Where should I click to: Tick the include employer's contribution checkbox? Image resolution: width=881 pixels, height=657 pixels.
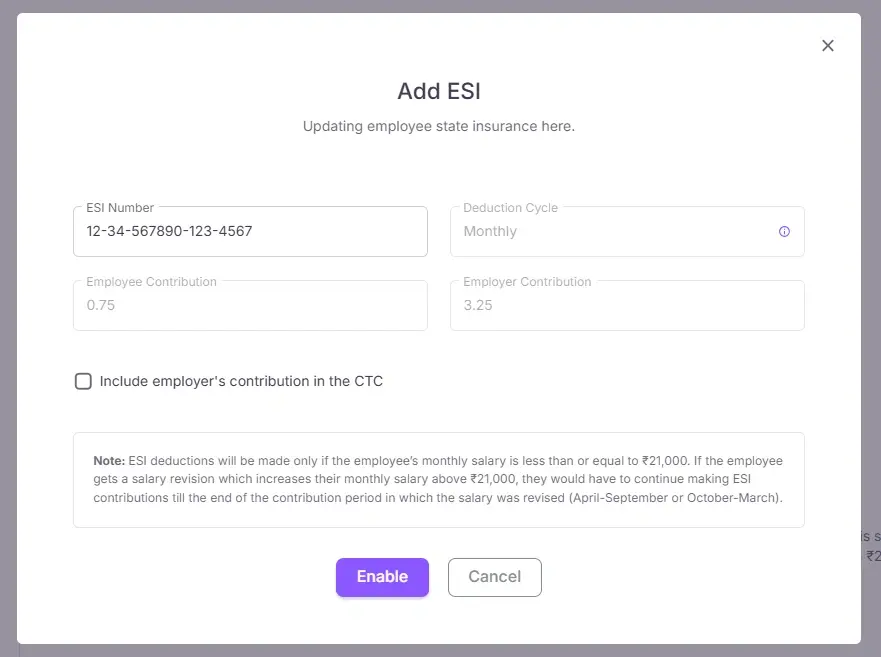[84, 381]
